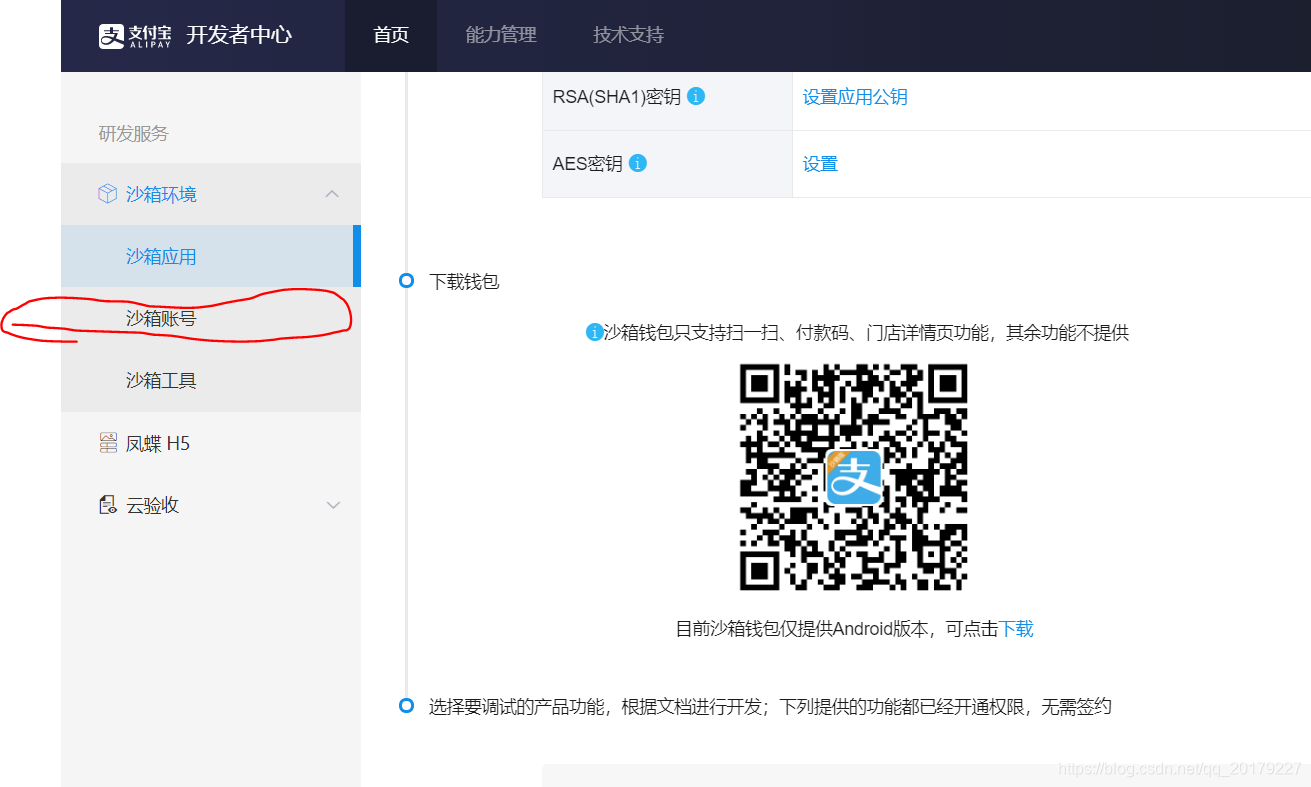
Task: Click the info icon next to AES密钥
Action: click(x=638, y=163)
